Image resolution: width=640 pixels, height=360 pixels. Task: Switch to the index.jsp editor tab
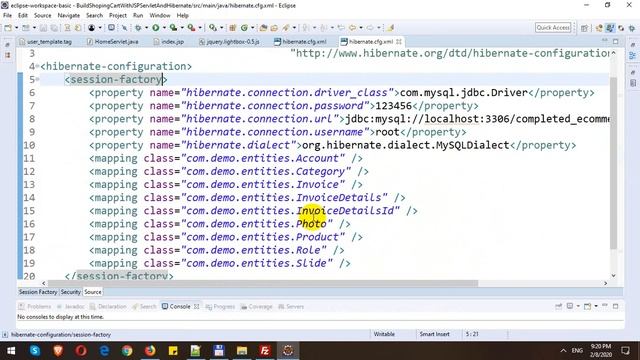tap(169, 42)
